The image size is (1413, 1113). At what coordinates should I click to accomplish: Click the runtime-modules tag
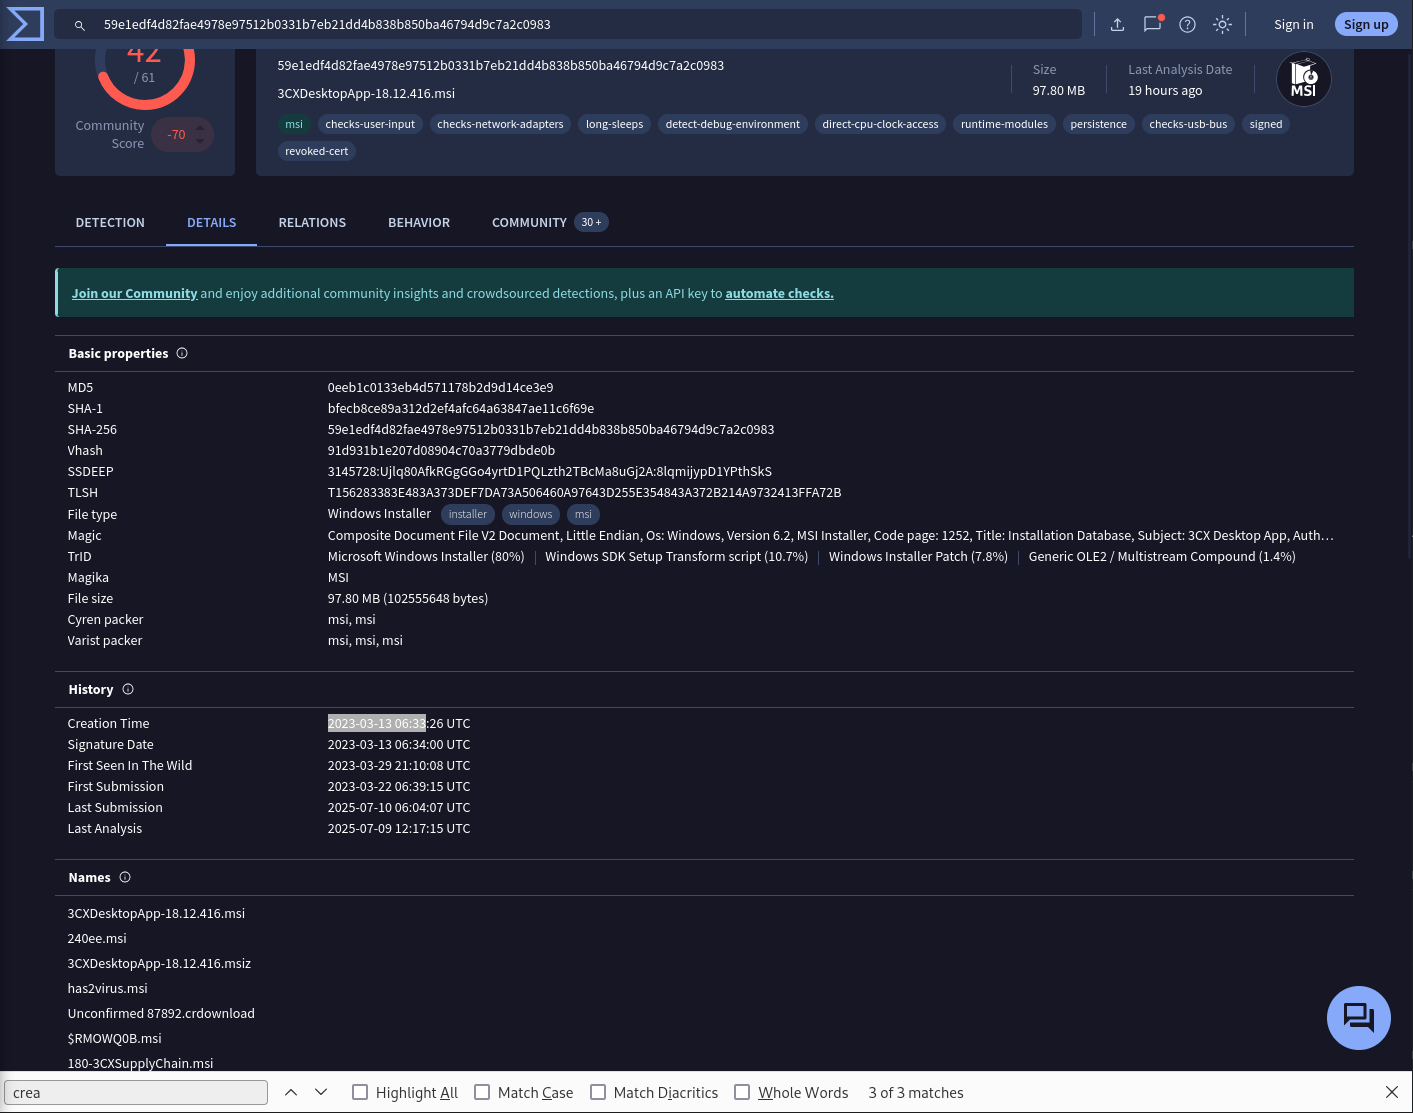point(1005,124)
